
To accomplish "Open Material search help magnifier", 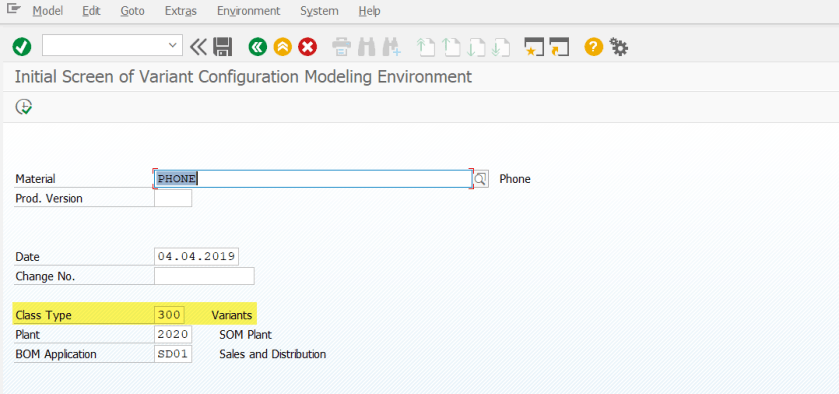I will (481, 179).
